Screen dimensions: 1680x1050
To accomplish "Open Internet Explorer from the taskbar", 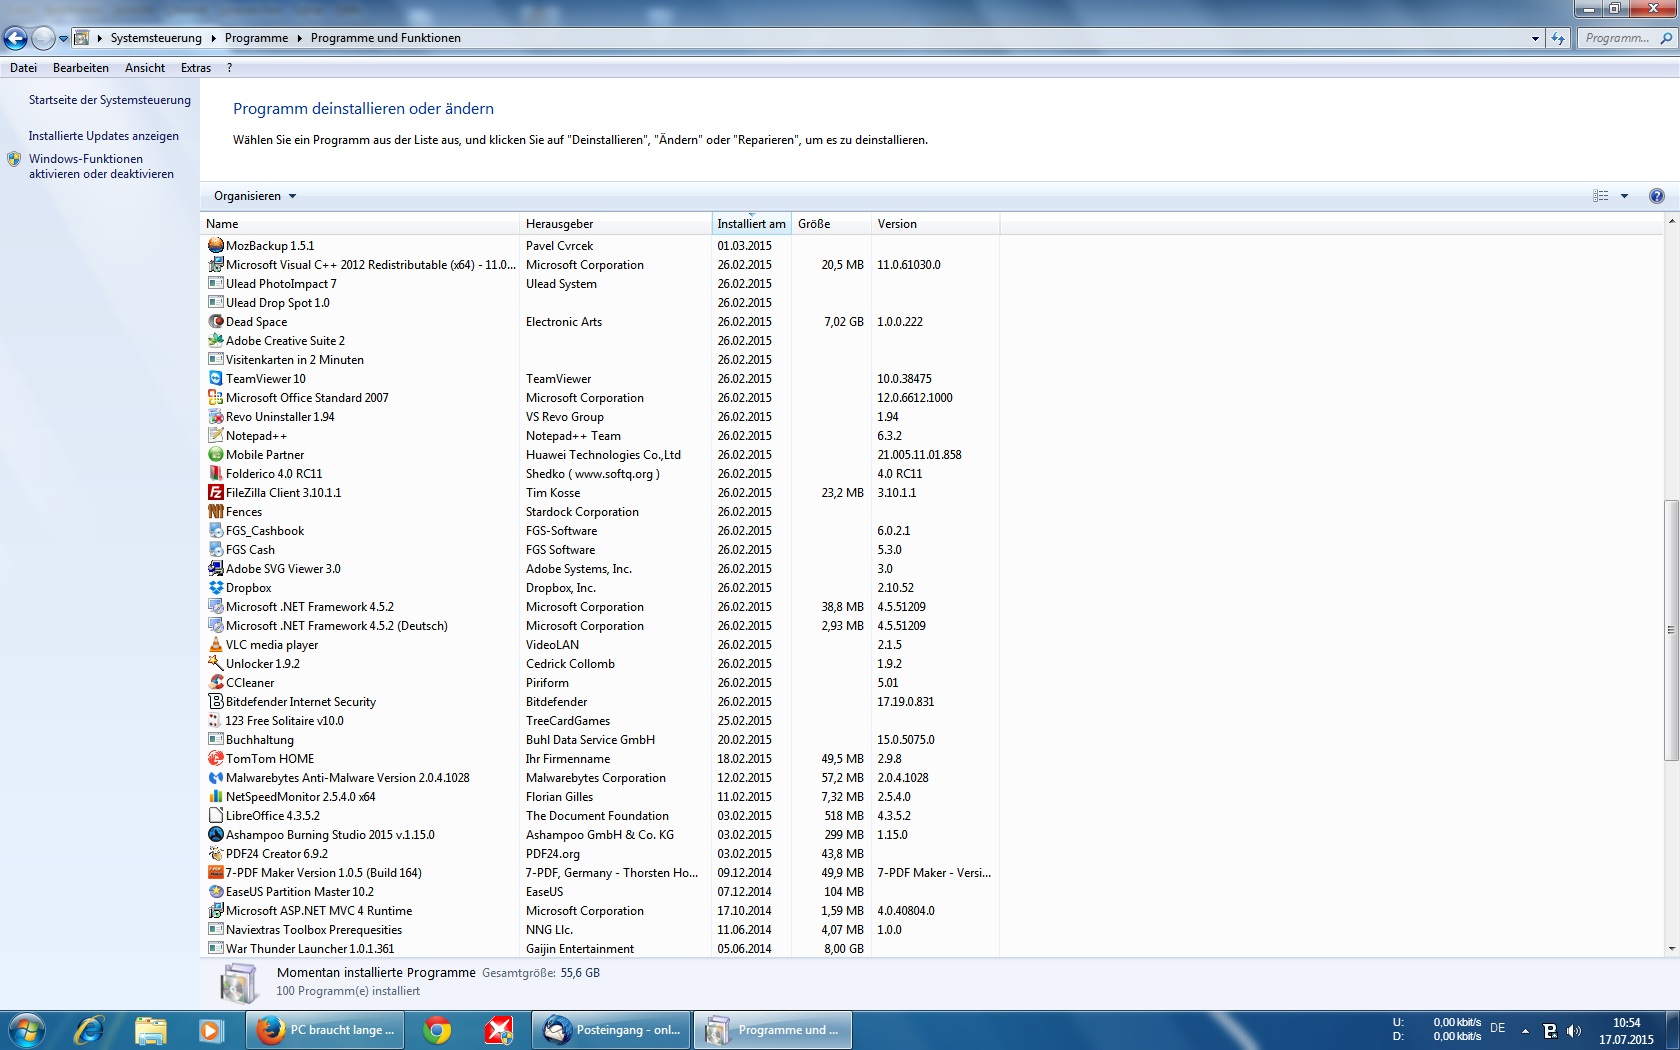I will 89,1030.
